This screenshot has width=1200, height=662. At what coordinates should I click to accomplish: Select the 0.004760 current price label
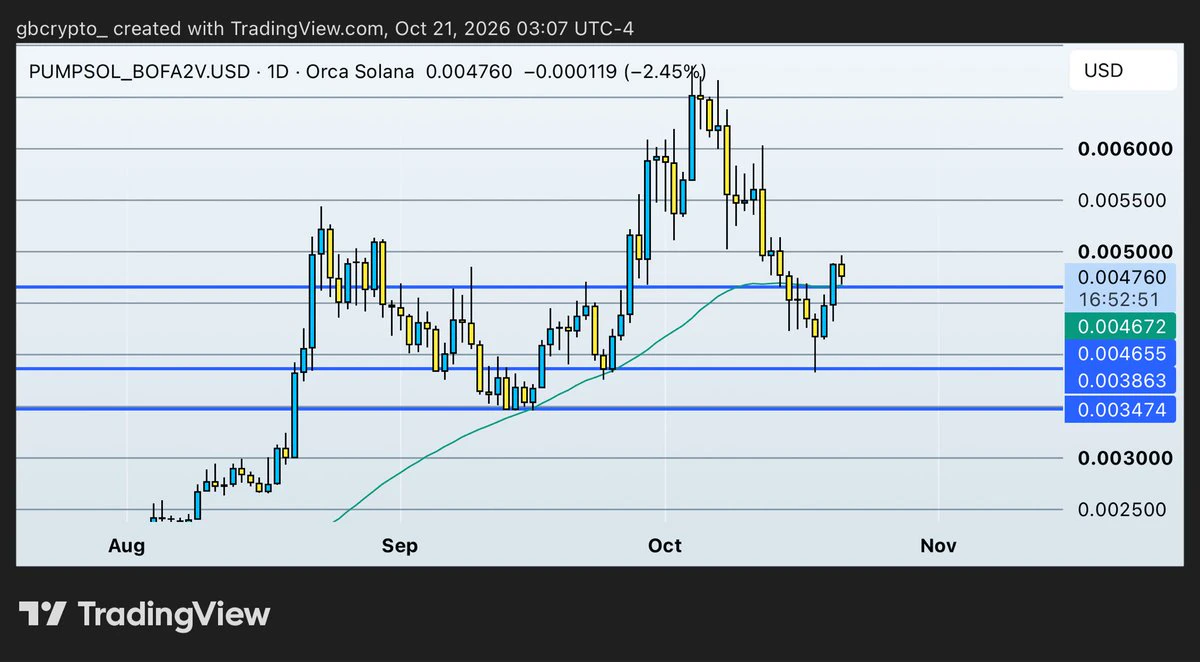pyautogui.click(x=1120, y=277)
